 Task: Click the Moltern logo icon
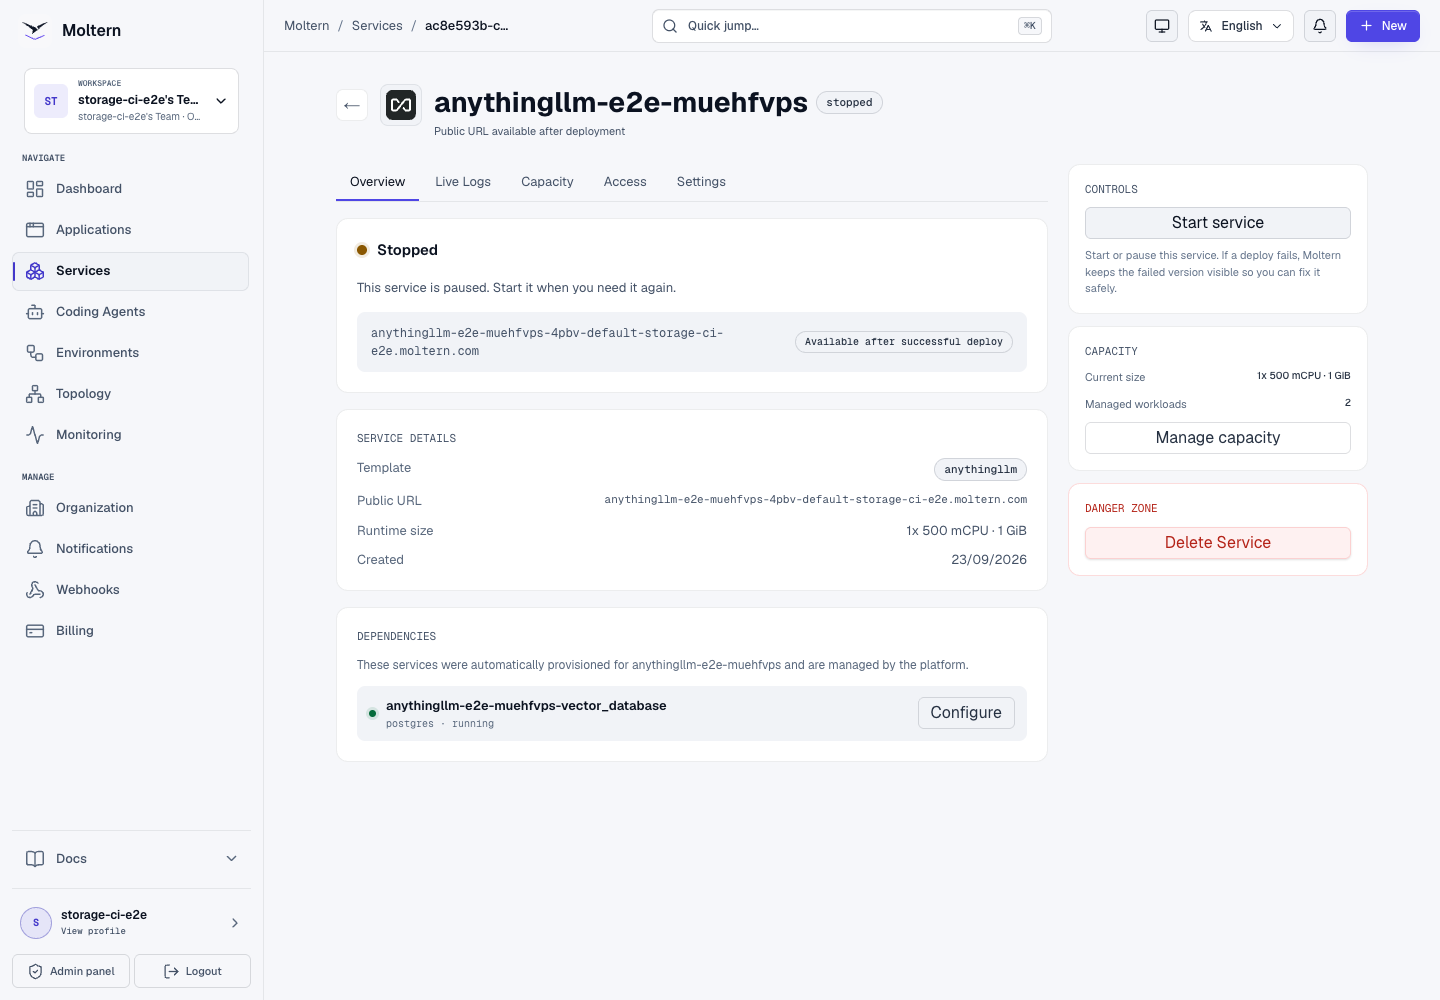click(35, 30)
